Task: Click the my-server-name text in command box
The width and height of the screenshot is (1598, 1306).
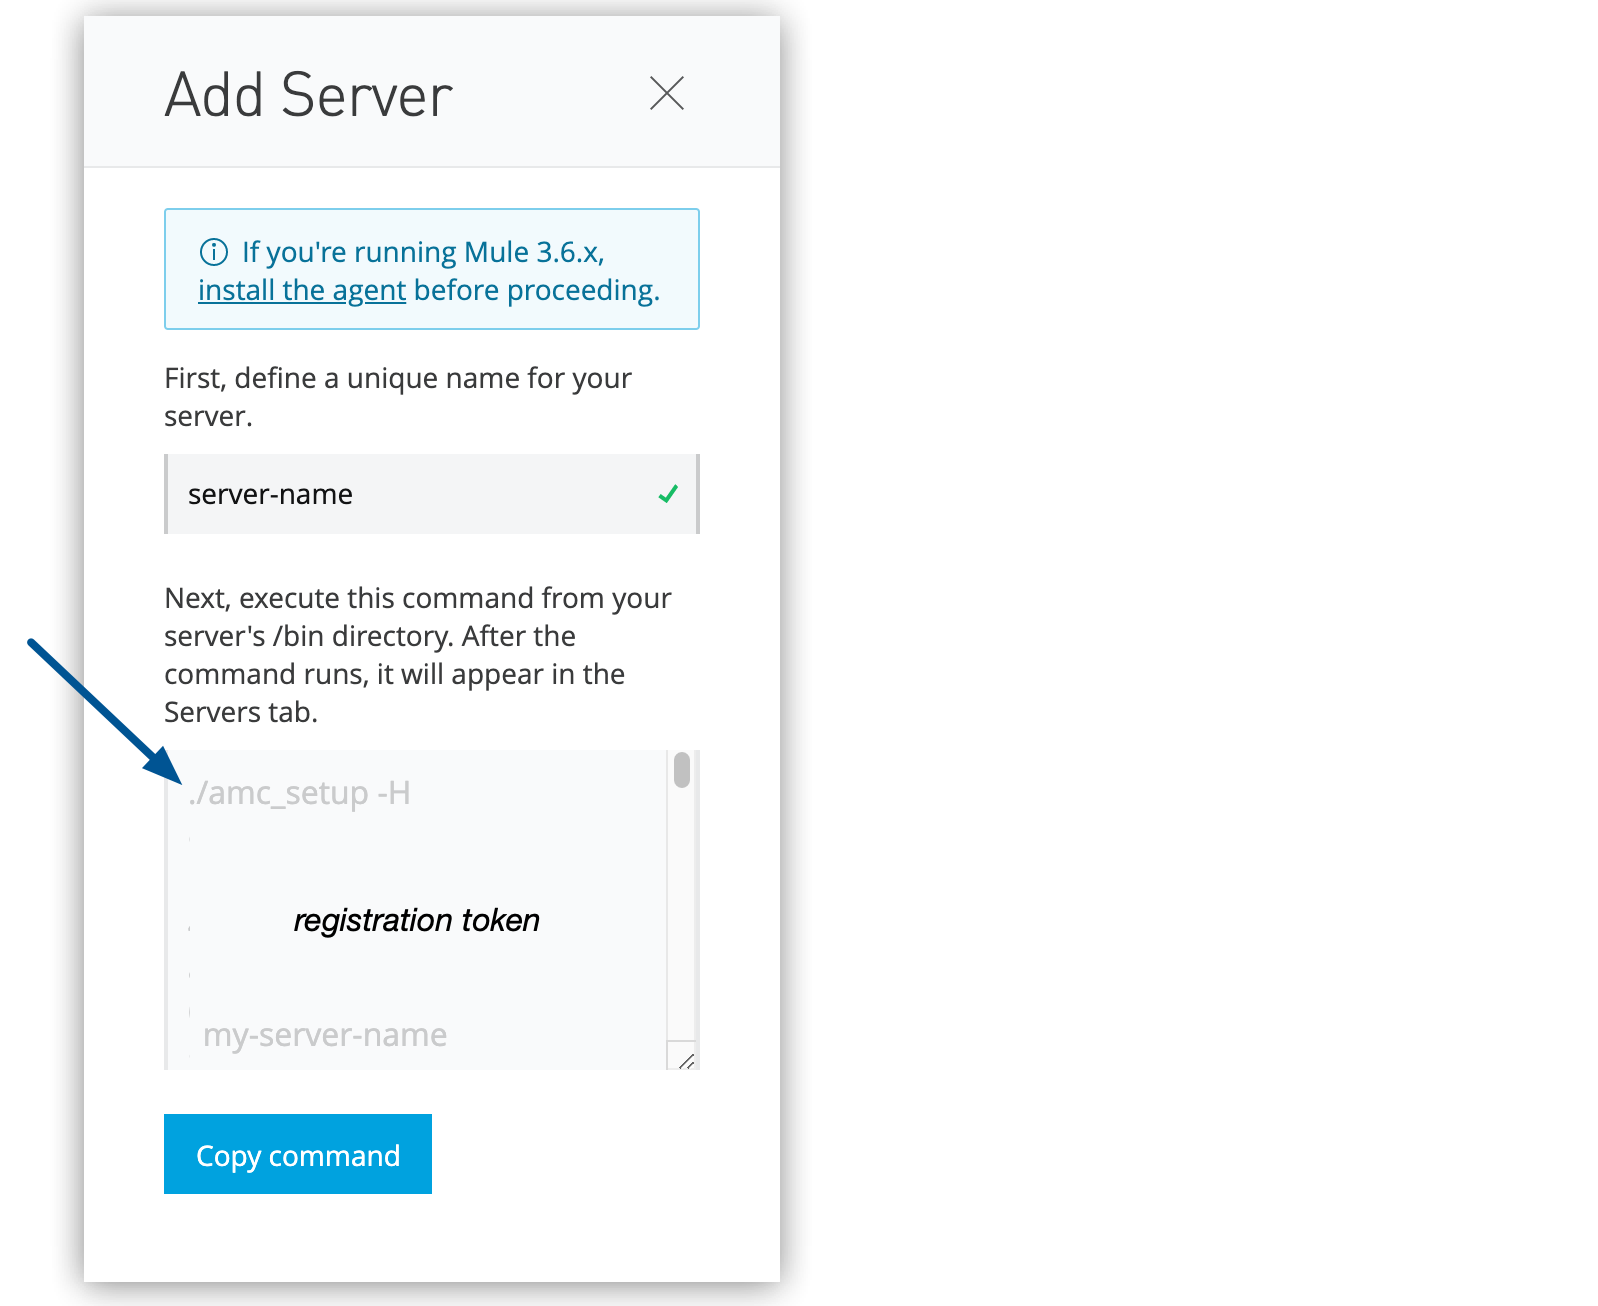Action: [x=324, y=1035]
